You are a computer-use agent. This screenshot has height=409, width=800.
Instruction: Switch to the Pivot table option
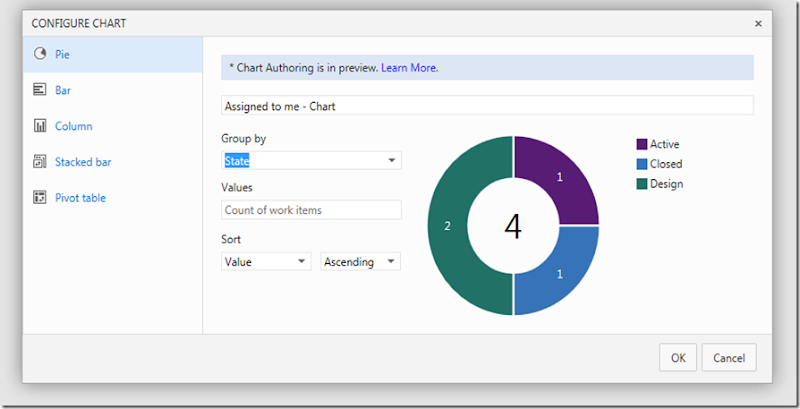point(80,198)
